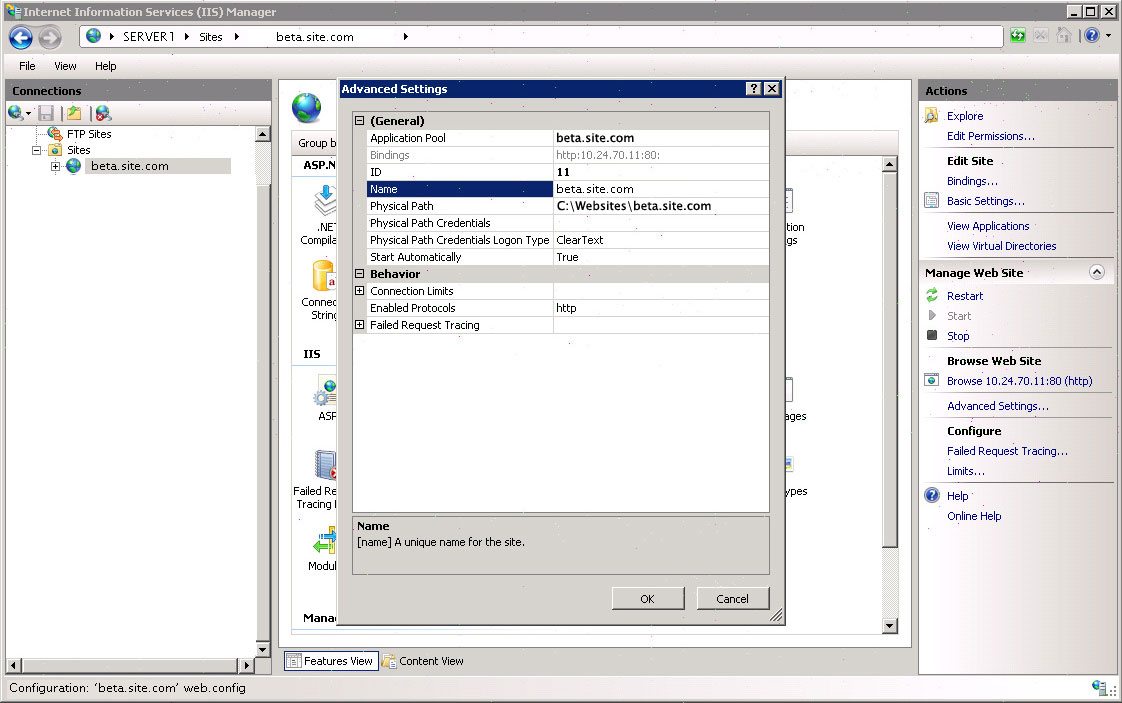This screenshot has width=1122, height=703.
Task: Click the Limits link under Configure
Action: pos(965,471)
